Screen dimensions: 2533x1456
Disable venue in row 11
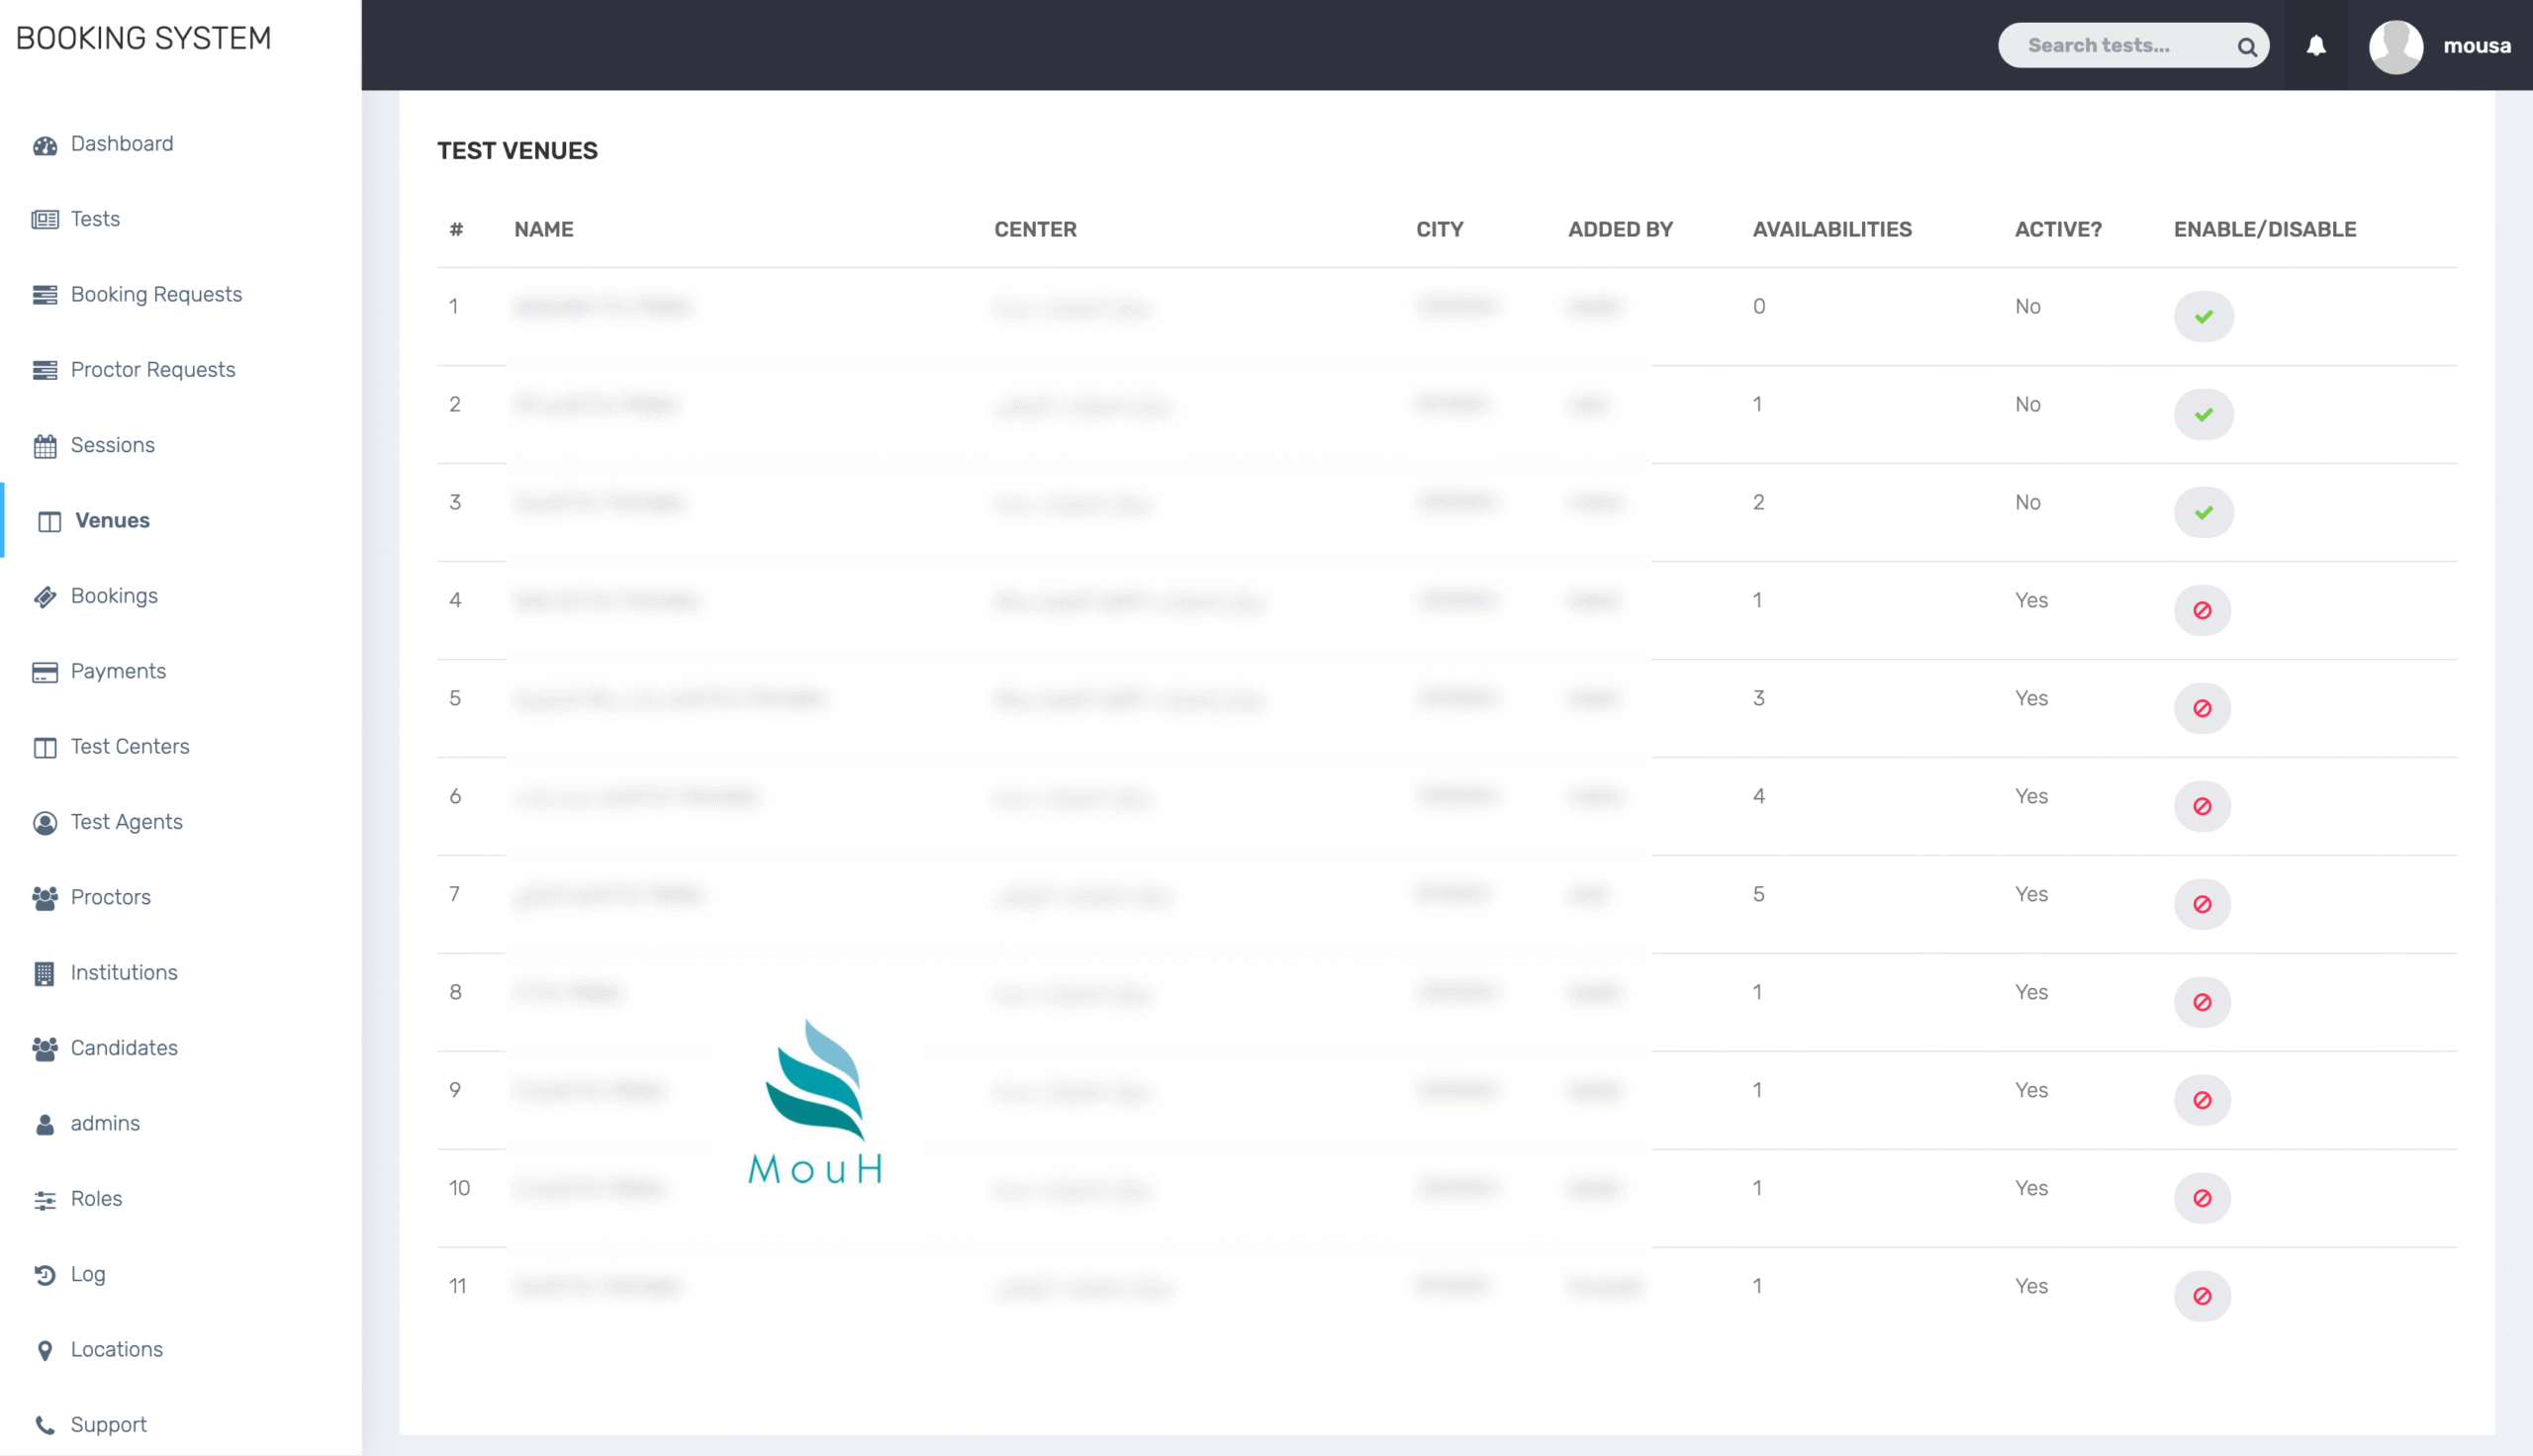[x=2202, y=1296]
